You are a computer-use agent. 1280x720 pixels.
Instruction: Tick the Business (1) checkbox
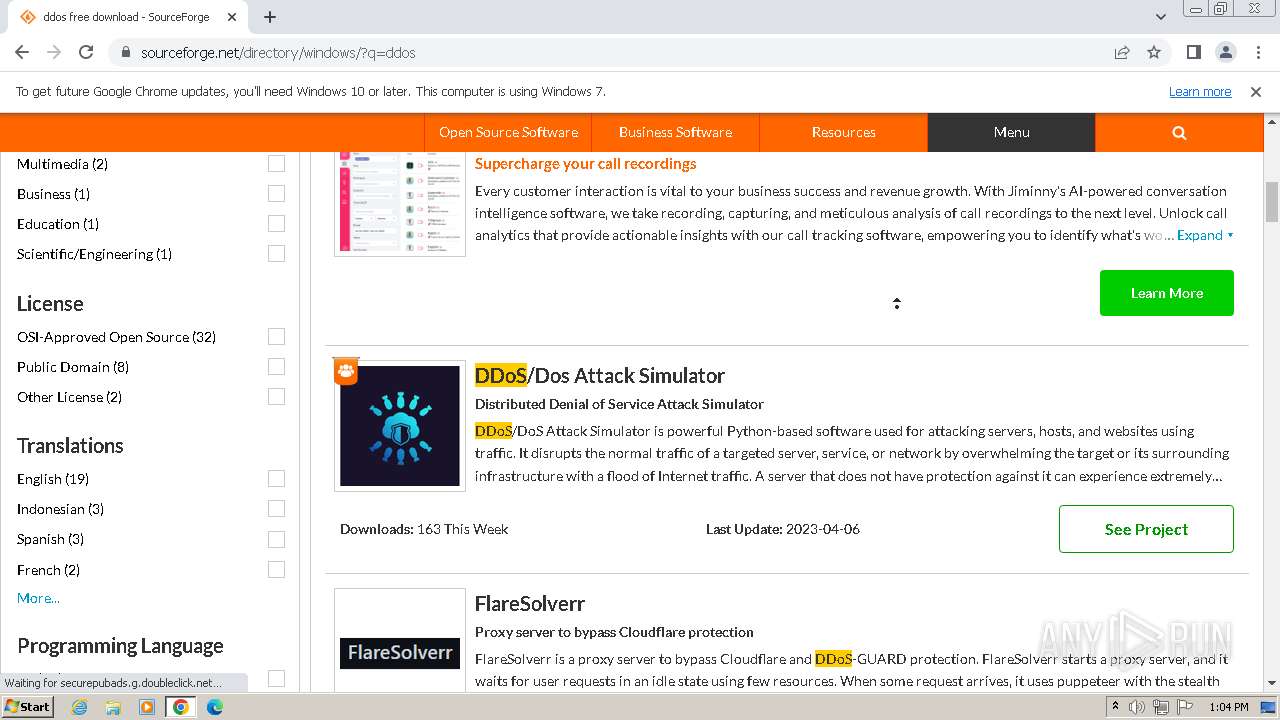pos(276,194)
